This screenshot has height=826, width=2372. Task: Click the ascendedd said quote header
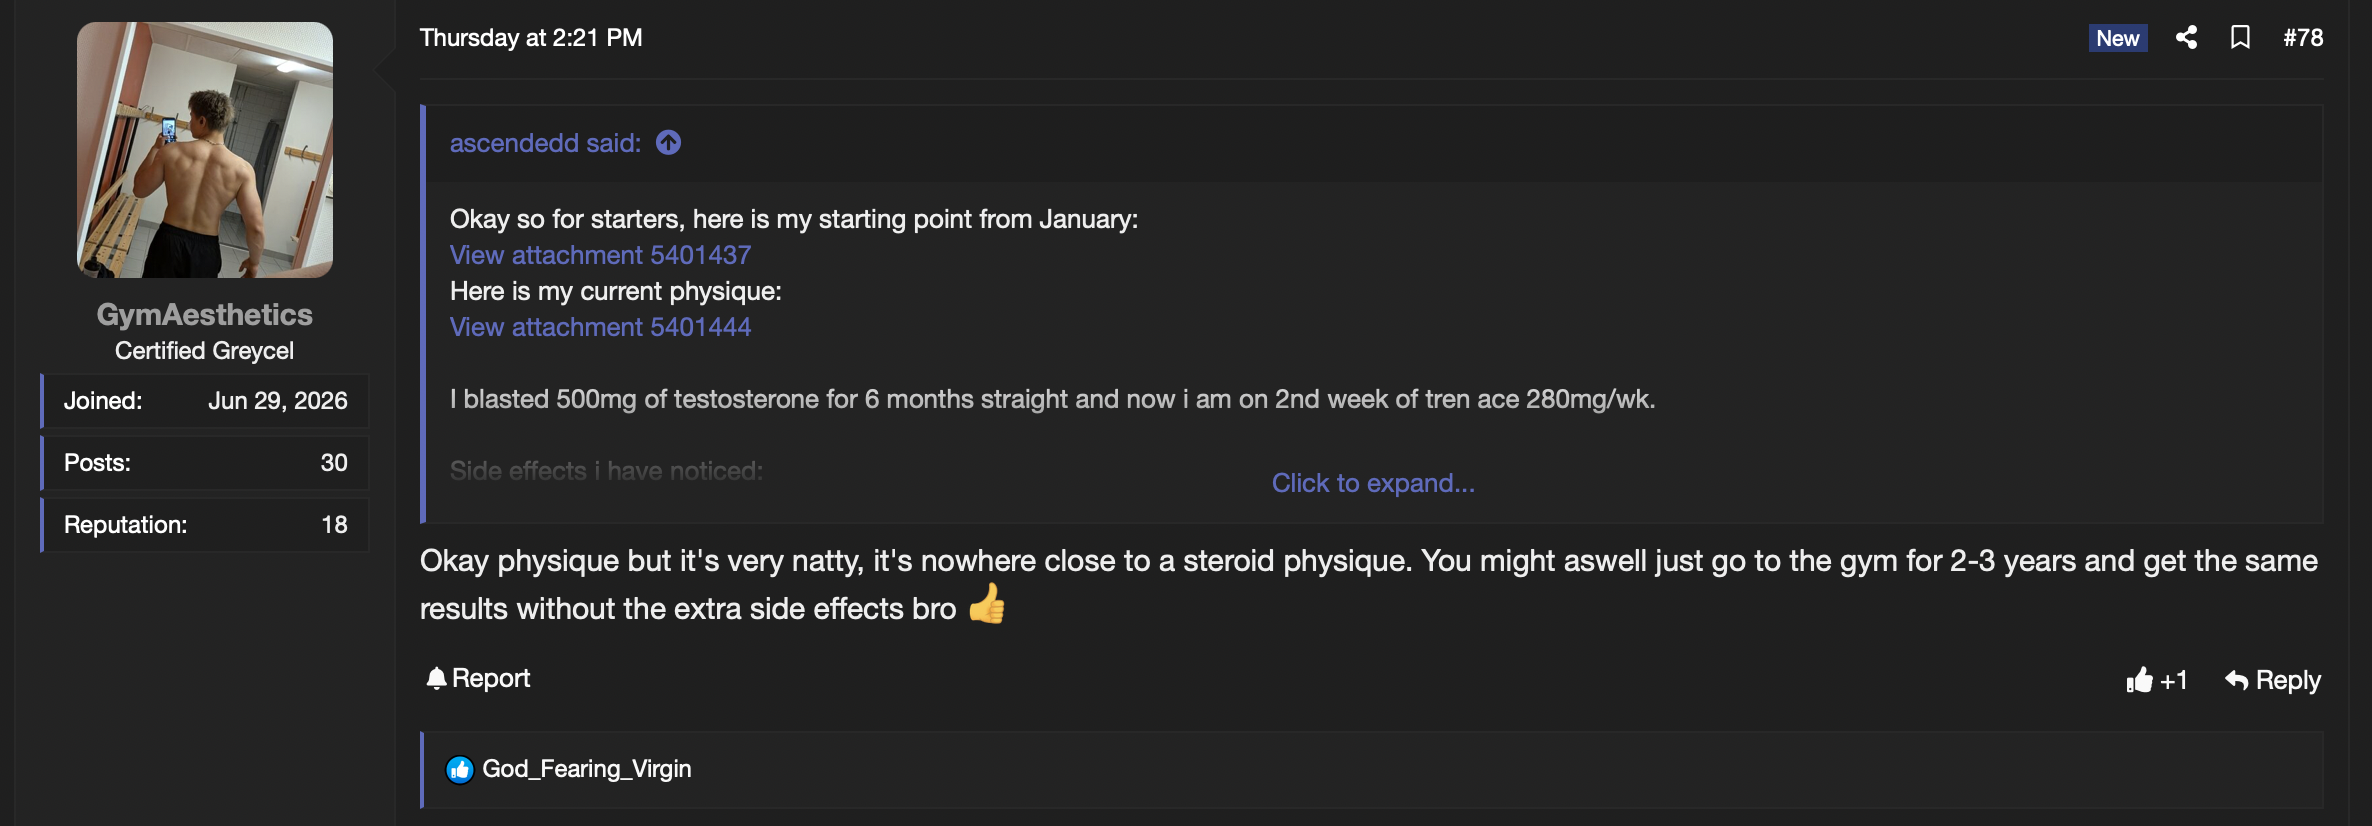coord(545,143)
